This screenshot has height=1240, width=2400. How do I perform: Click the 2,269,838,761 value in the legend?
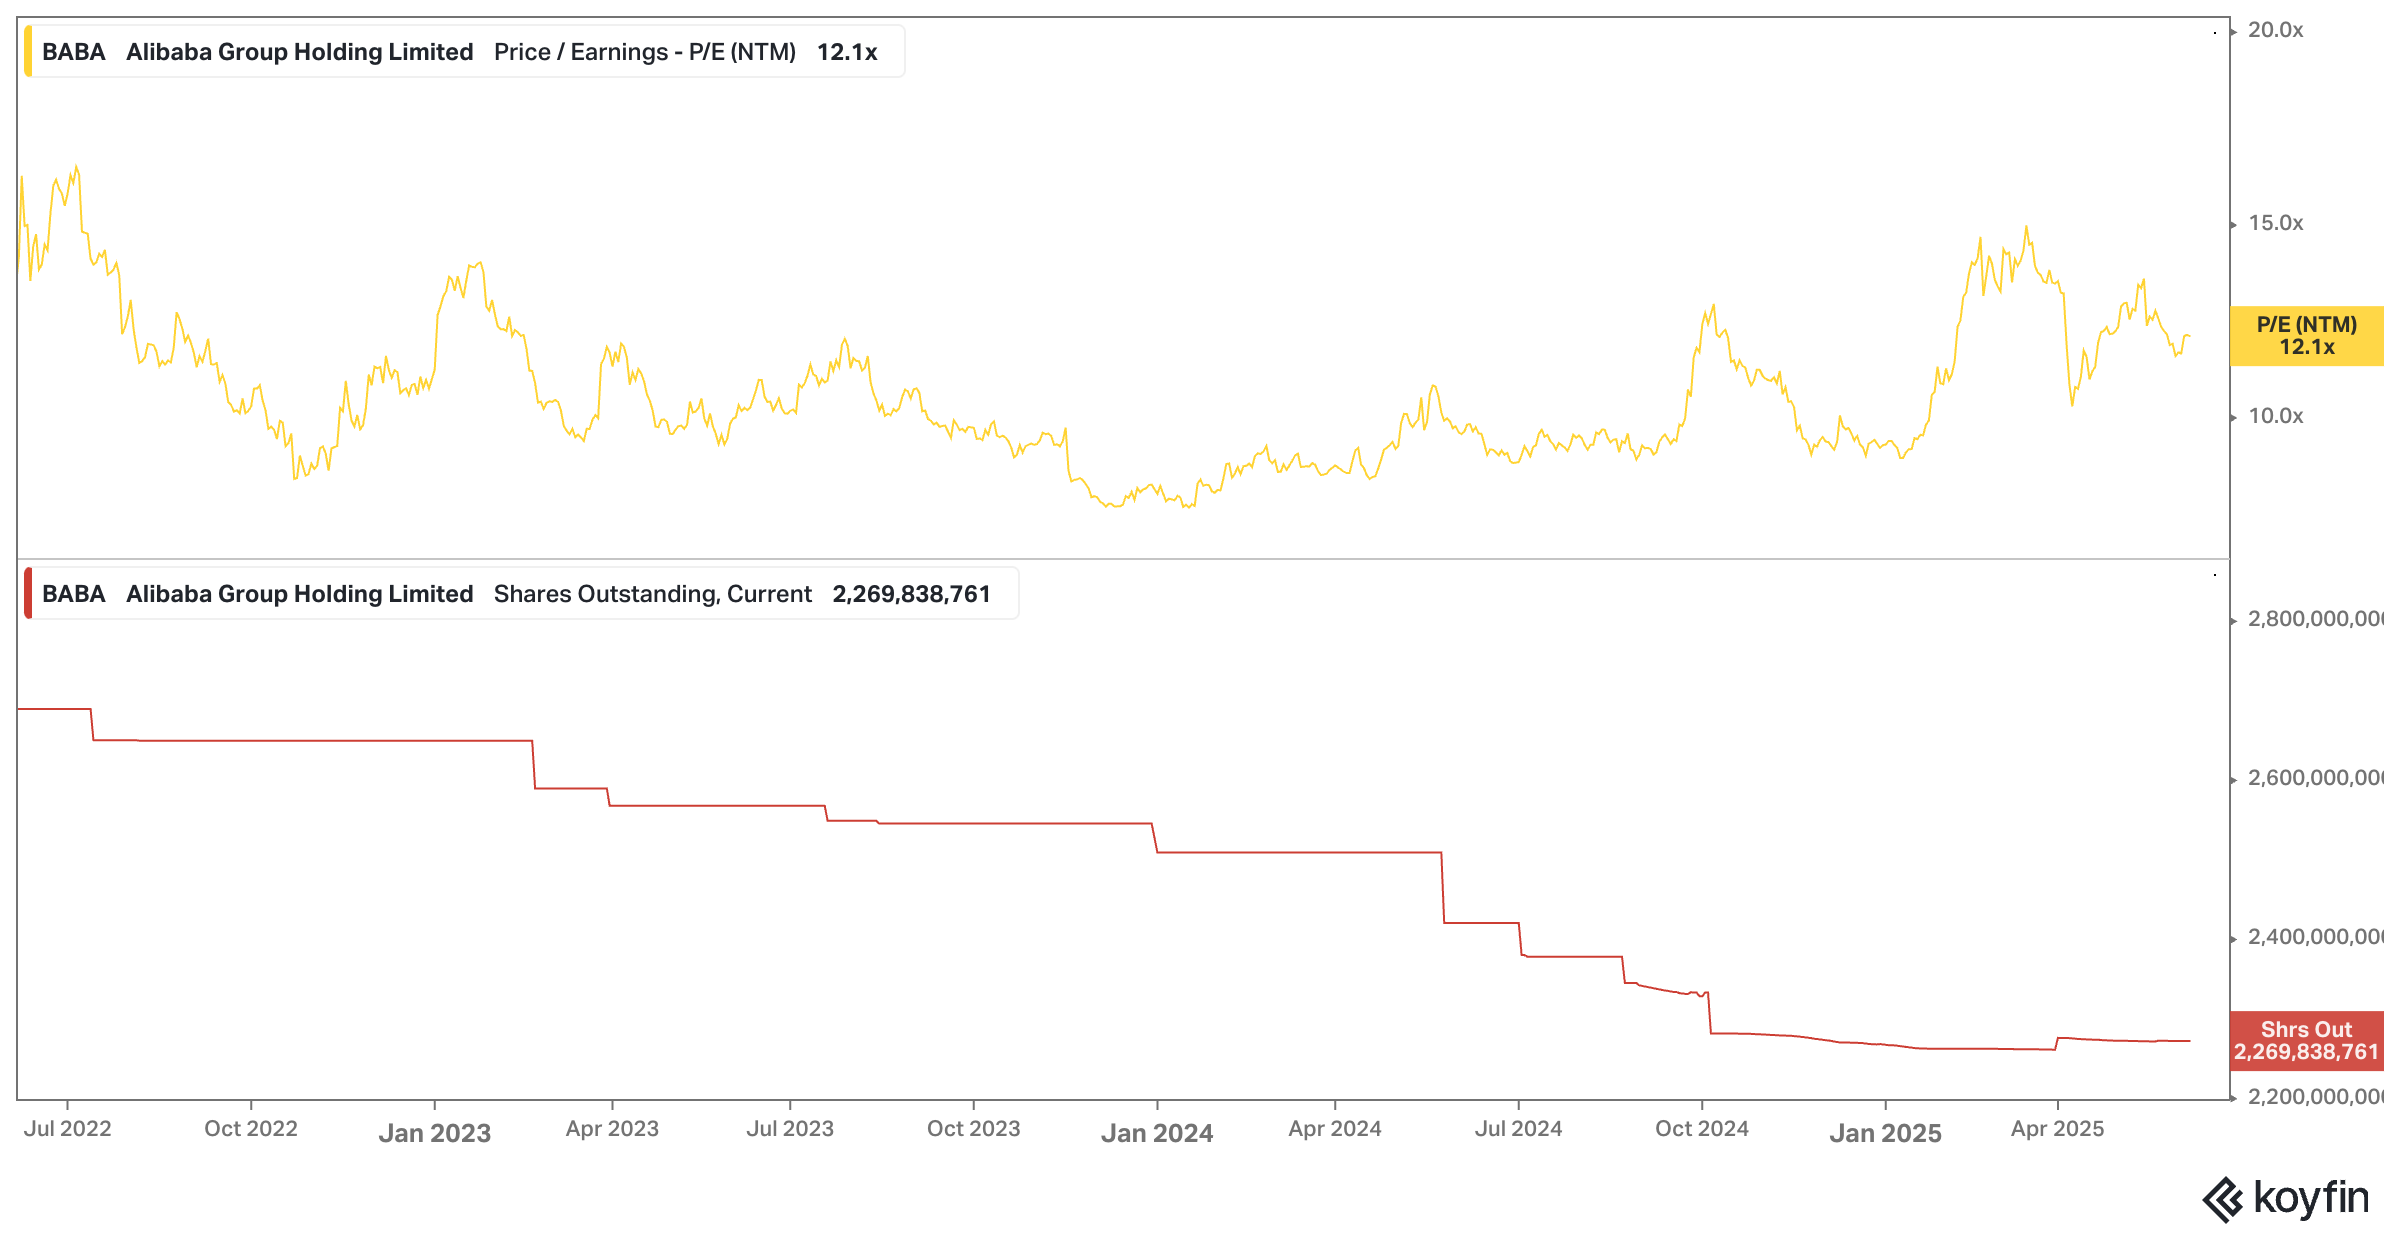pyautogui.click(x=910, y=594)
